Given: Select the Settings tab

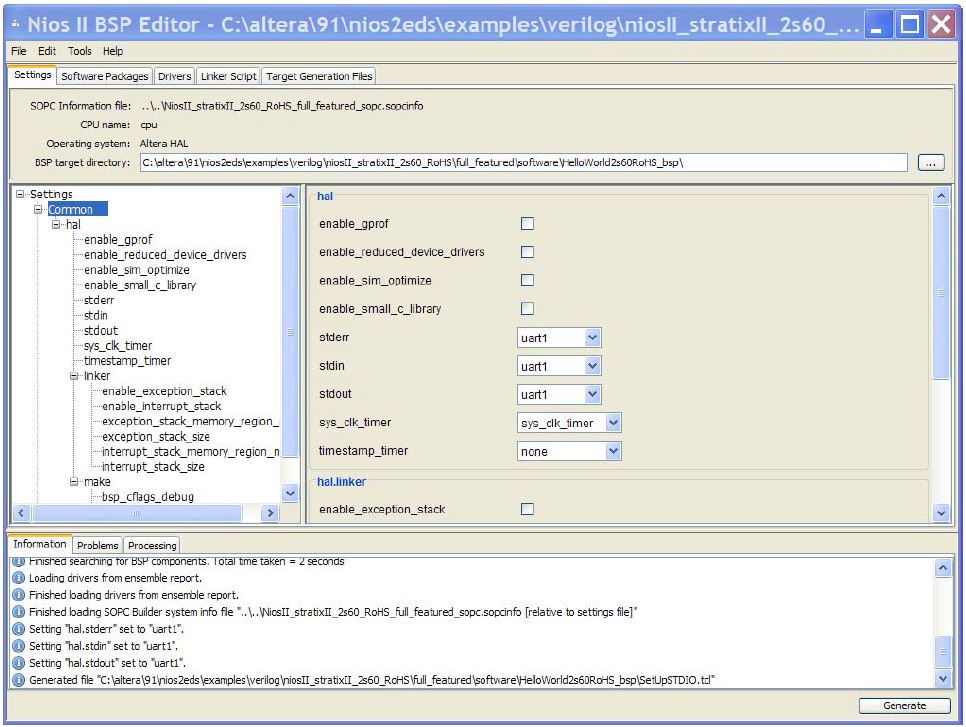Looking at the screenshot, I should coord(33,75).
